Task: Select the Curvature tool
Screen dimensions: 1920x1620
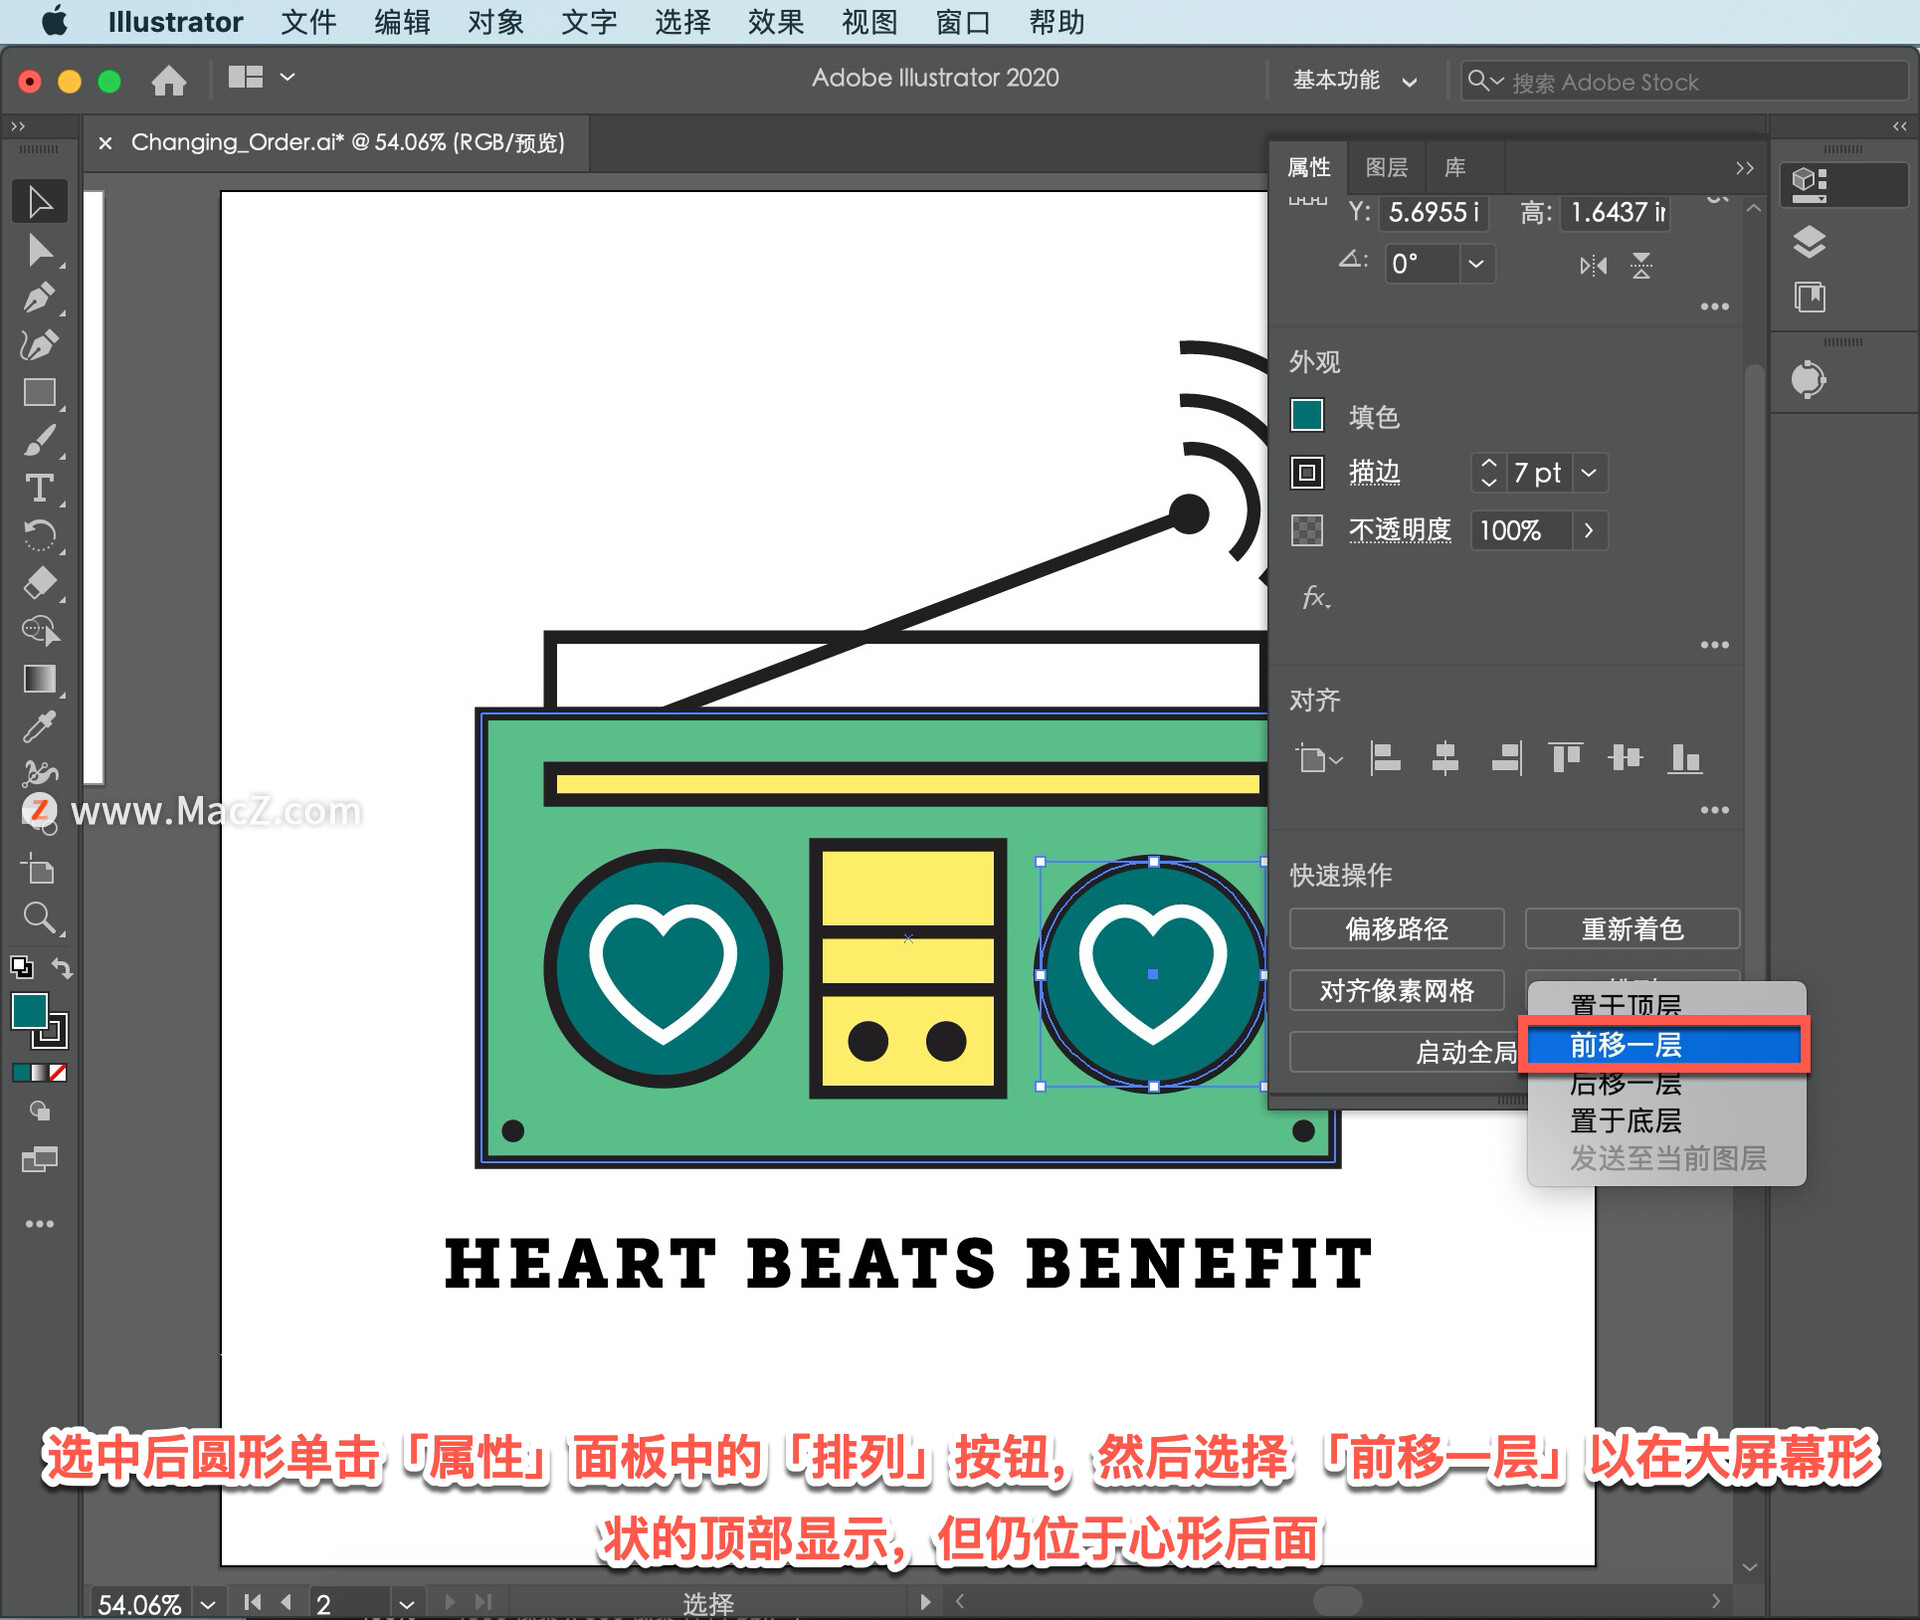Action: [40, 345]
